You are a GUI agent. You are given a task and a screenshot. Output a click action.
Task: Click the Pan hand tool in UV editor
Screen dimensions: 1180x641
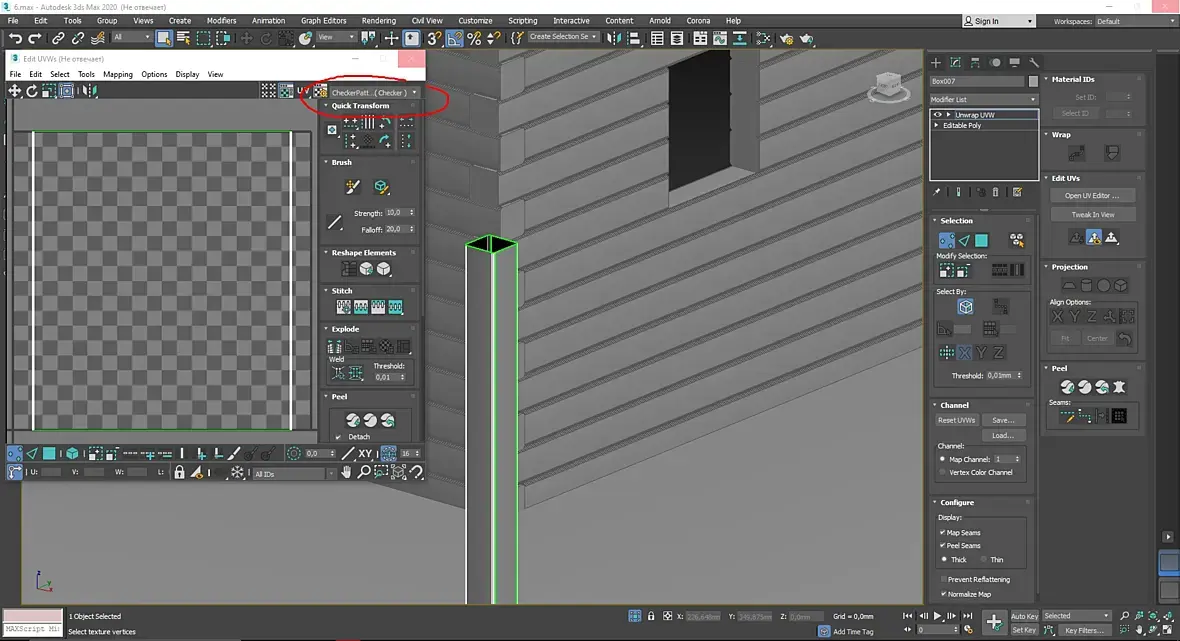point(346,472)
